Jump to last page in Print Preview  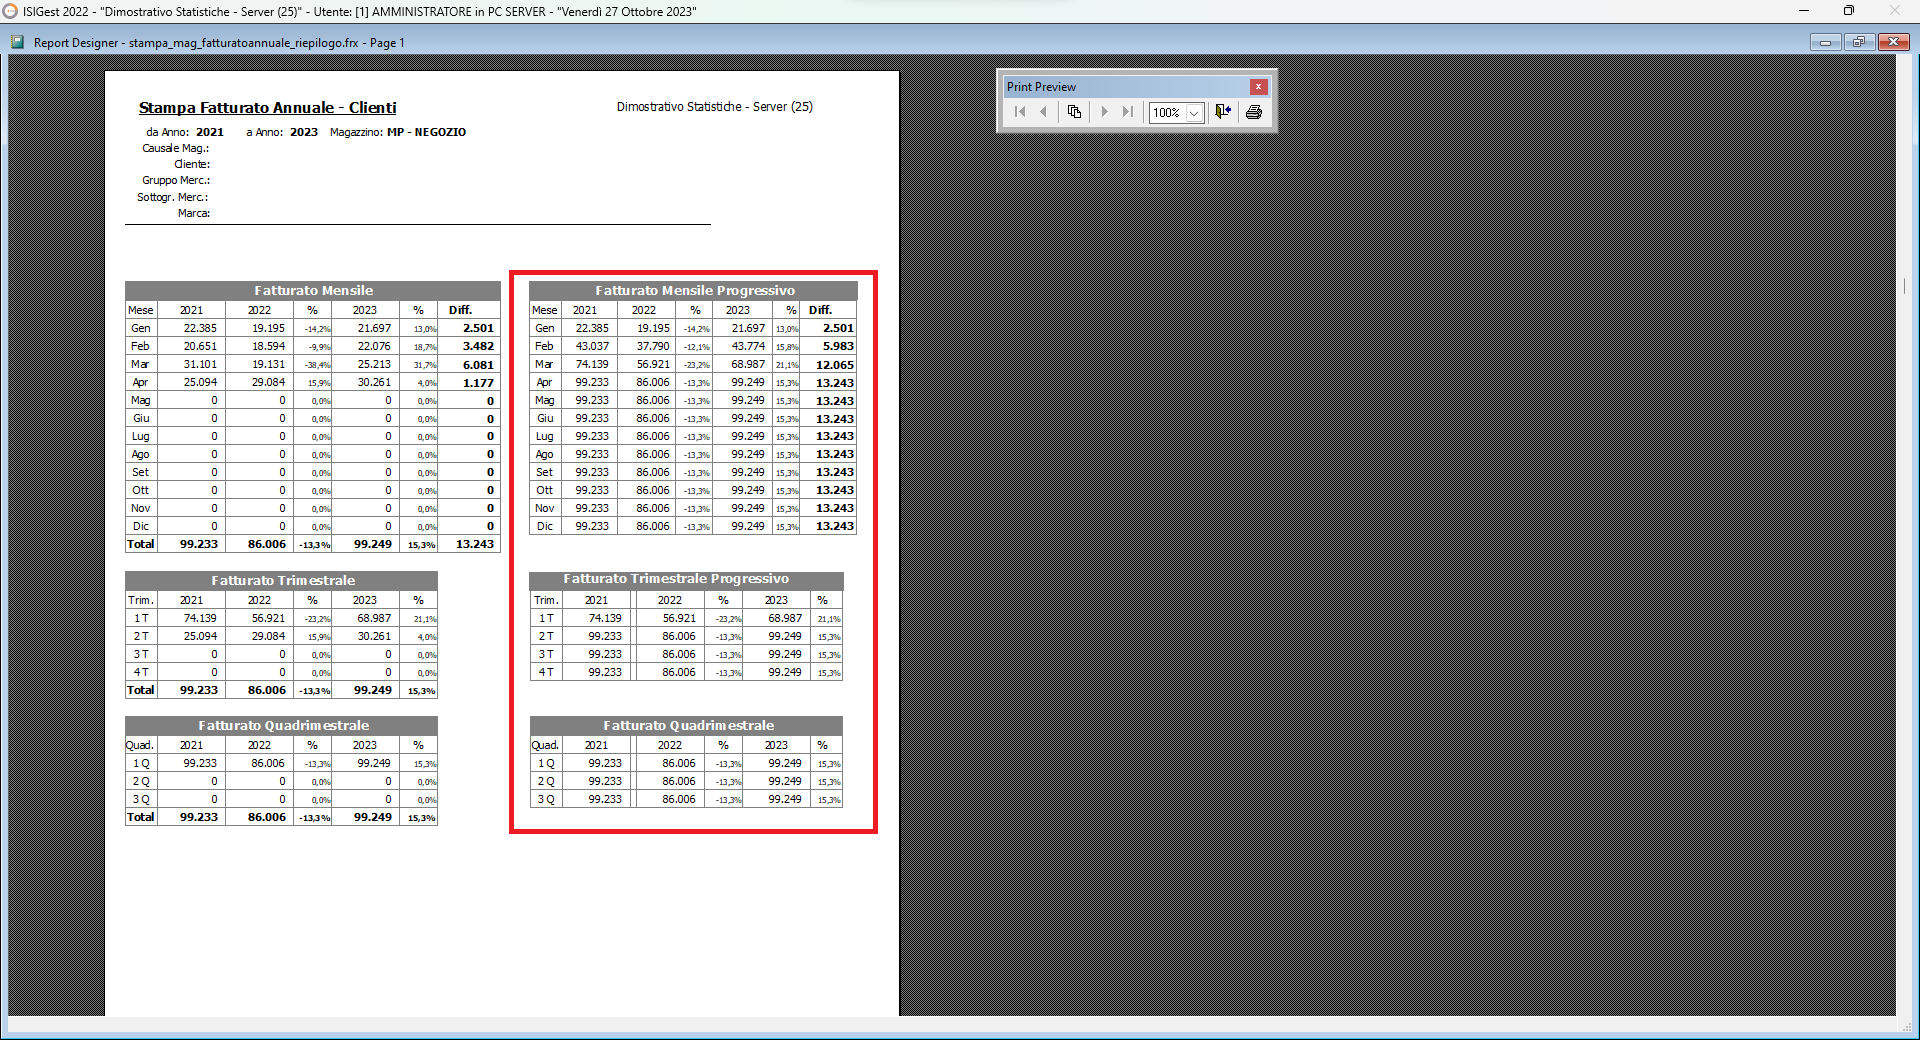1128,112
